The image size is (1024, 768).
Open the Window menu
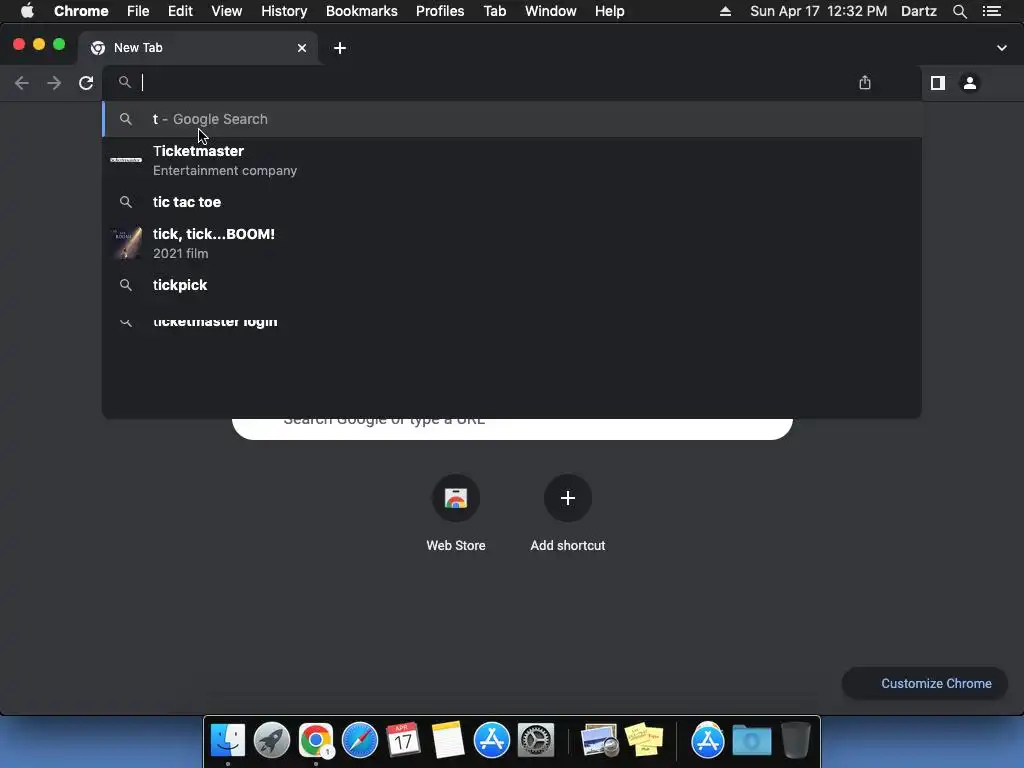pyautogui.click(x=551, y=11)
